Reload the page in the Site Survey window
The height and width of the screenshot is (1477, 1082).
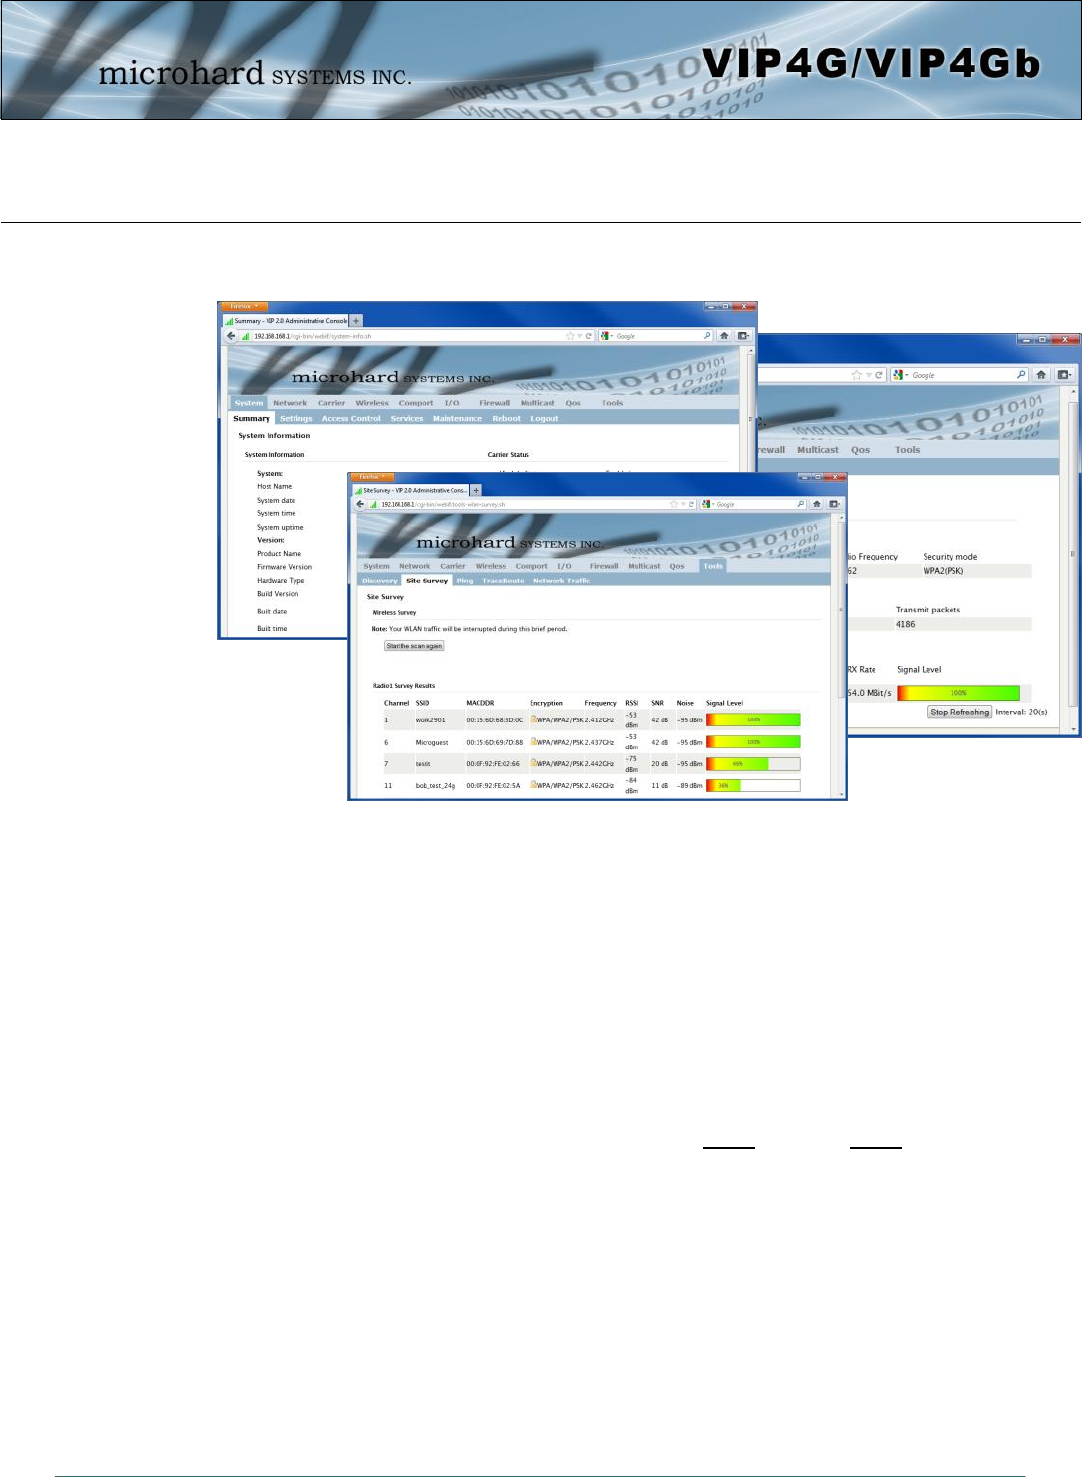point(691,504)
